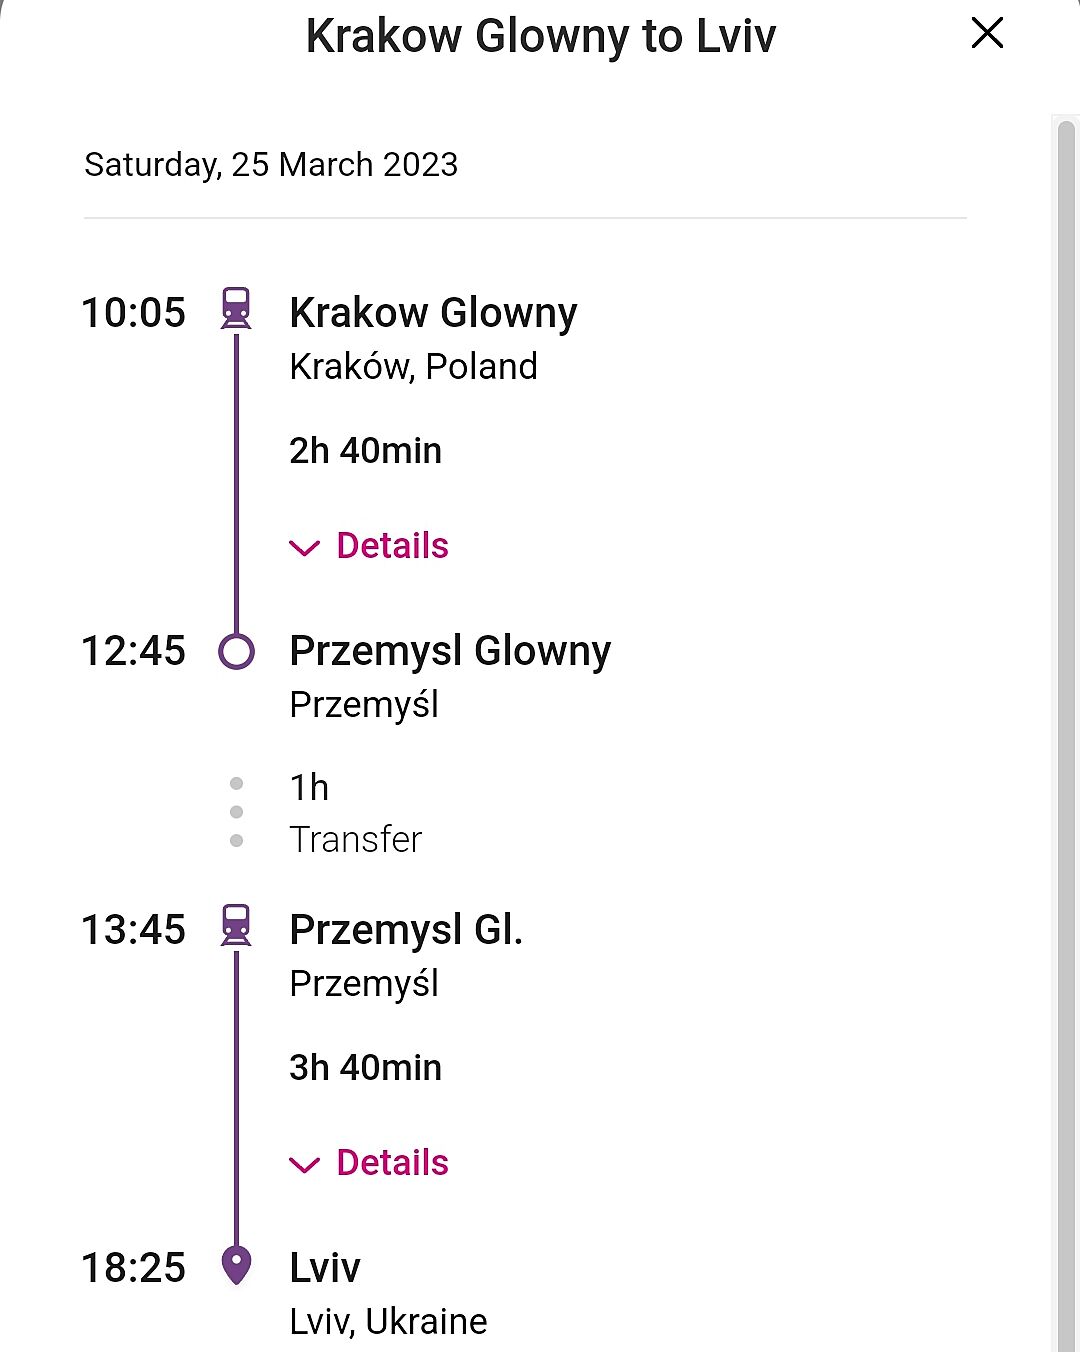Image resolution: width=1080 pixels, height=1352 pixels.
Task: Click the train icon beside Przemysl Gl.
Action: pos(236,925)
